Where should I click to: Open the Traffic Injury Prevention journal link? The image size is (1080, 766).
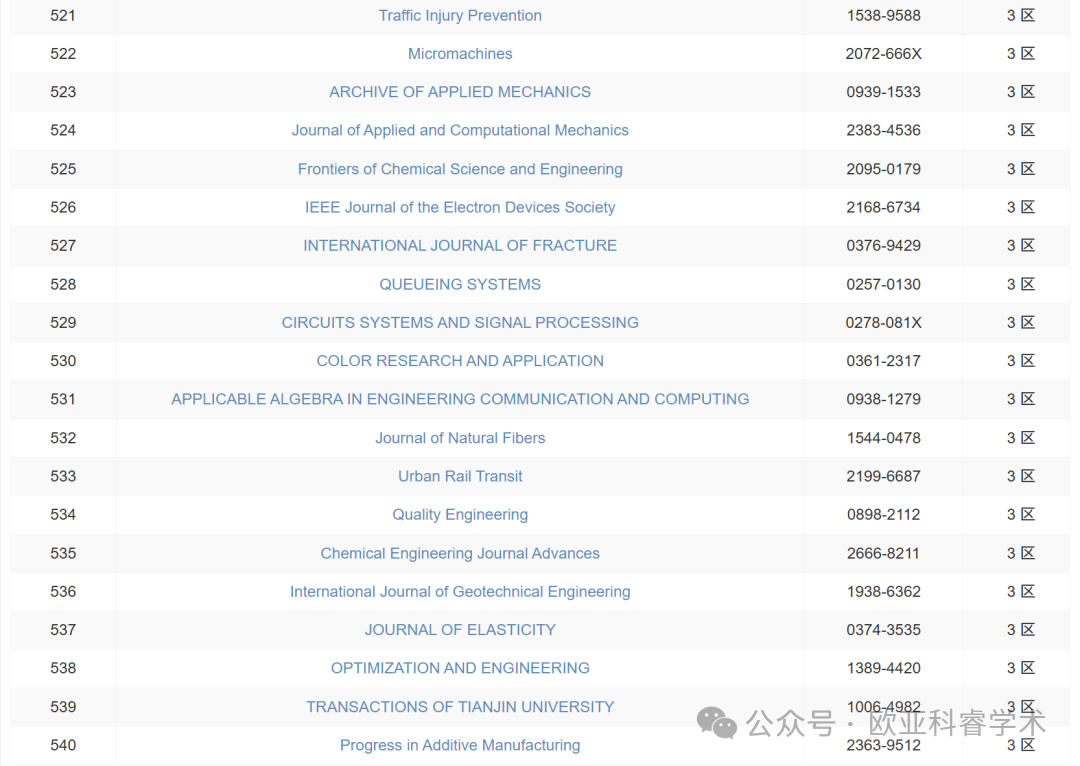[x=460, y=15]
